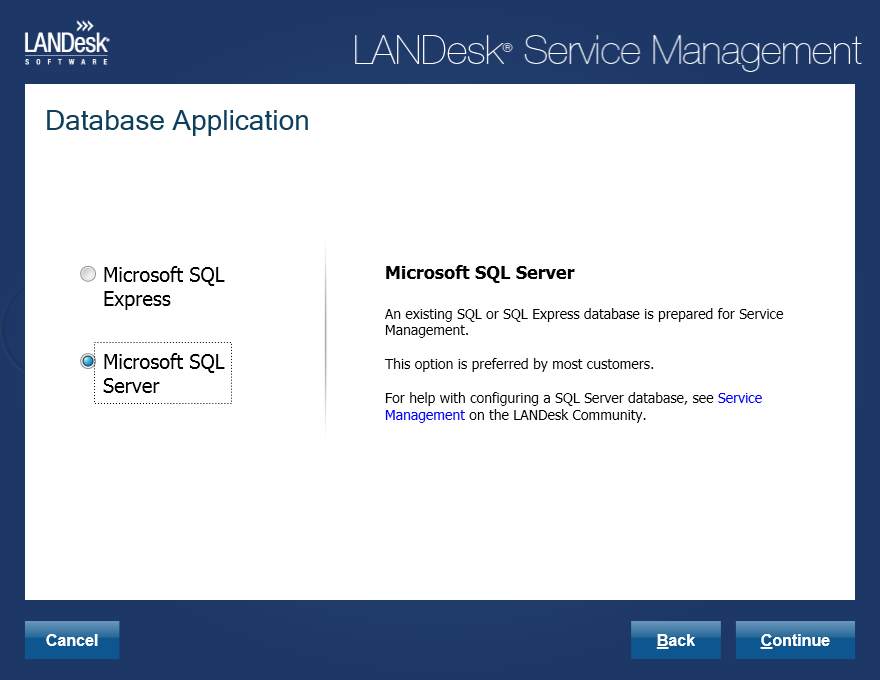Click the Database Application page heading
Screen dimensions: 880x680
click(177, 121)
